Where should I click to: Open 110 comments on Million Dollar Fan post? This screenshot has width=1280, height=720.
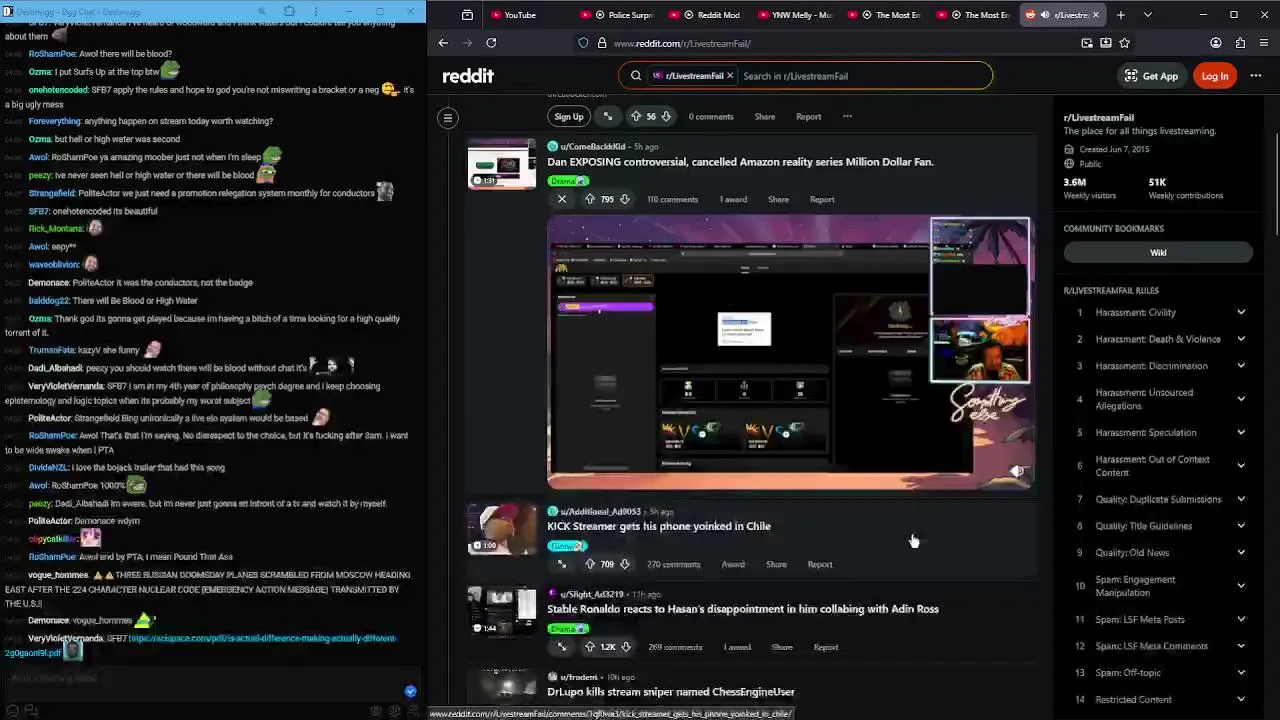672,199
